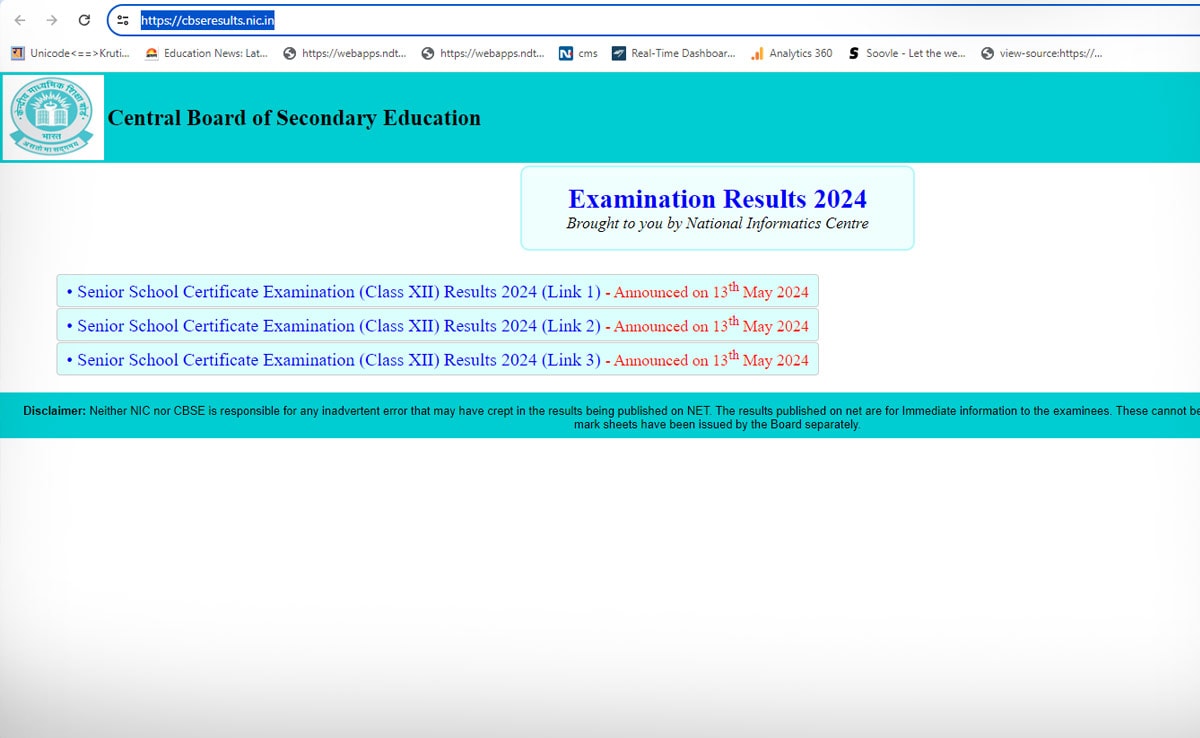The width and height of the screenshot is (1200, 738).
Task: Click the Real-Time Dashboard bookmark favicon
Action: point(619,53)
